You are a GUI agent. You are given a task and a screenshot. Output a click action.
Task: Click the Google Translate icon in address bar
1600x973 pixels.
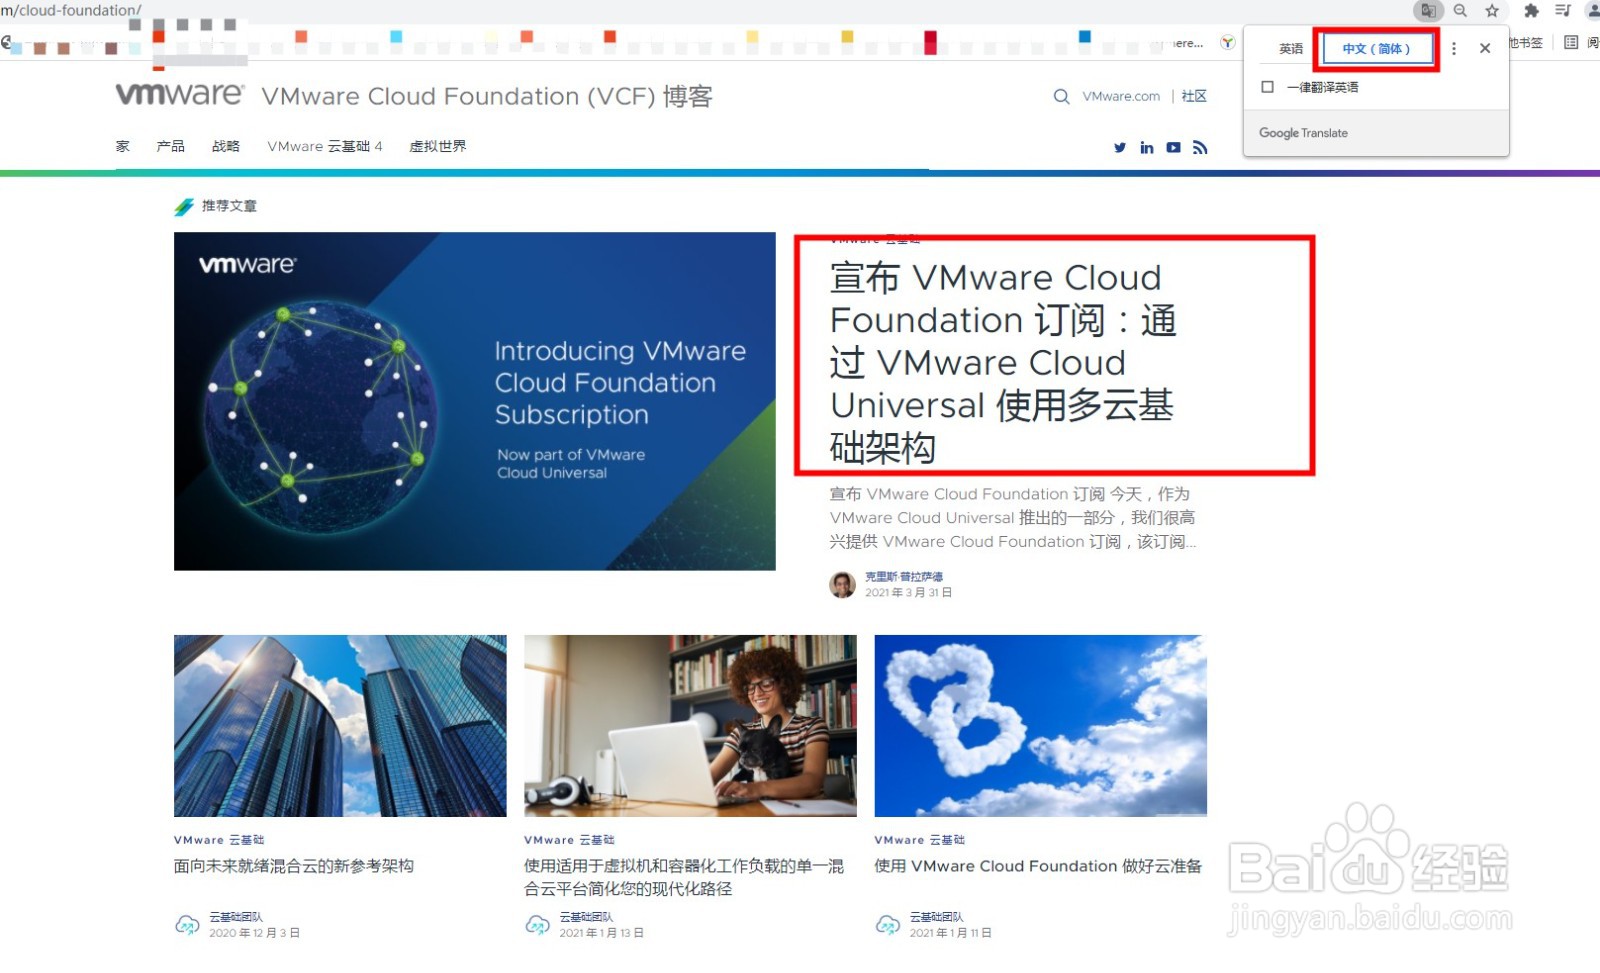tap(1428, 11)
